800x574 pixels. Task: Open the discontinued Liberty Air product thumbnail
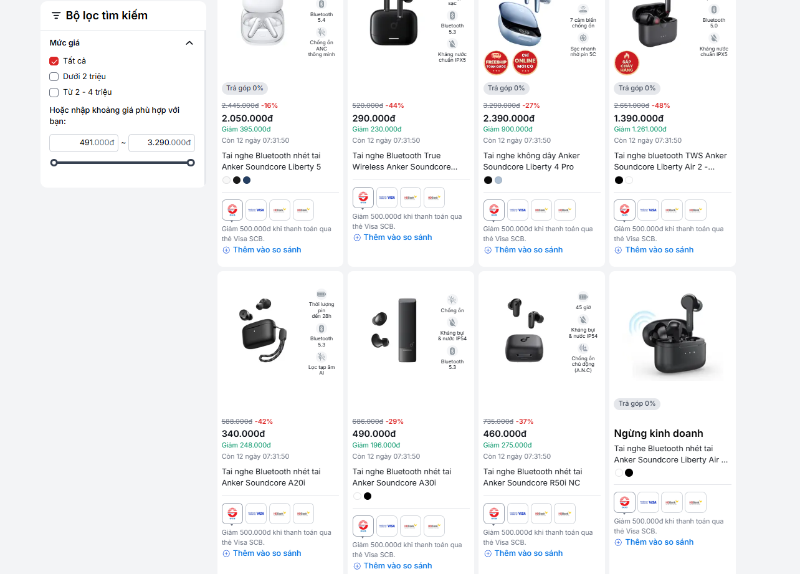pyautogui.click(x=672, y=337)
